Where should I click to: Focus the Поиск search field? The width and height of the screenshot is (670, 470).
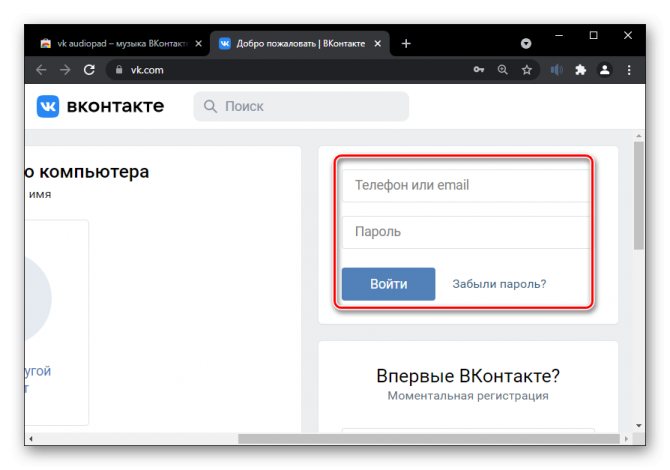[301, 106]
